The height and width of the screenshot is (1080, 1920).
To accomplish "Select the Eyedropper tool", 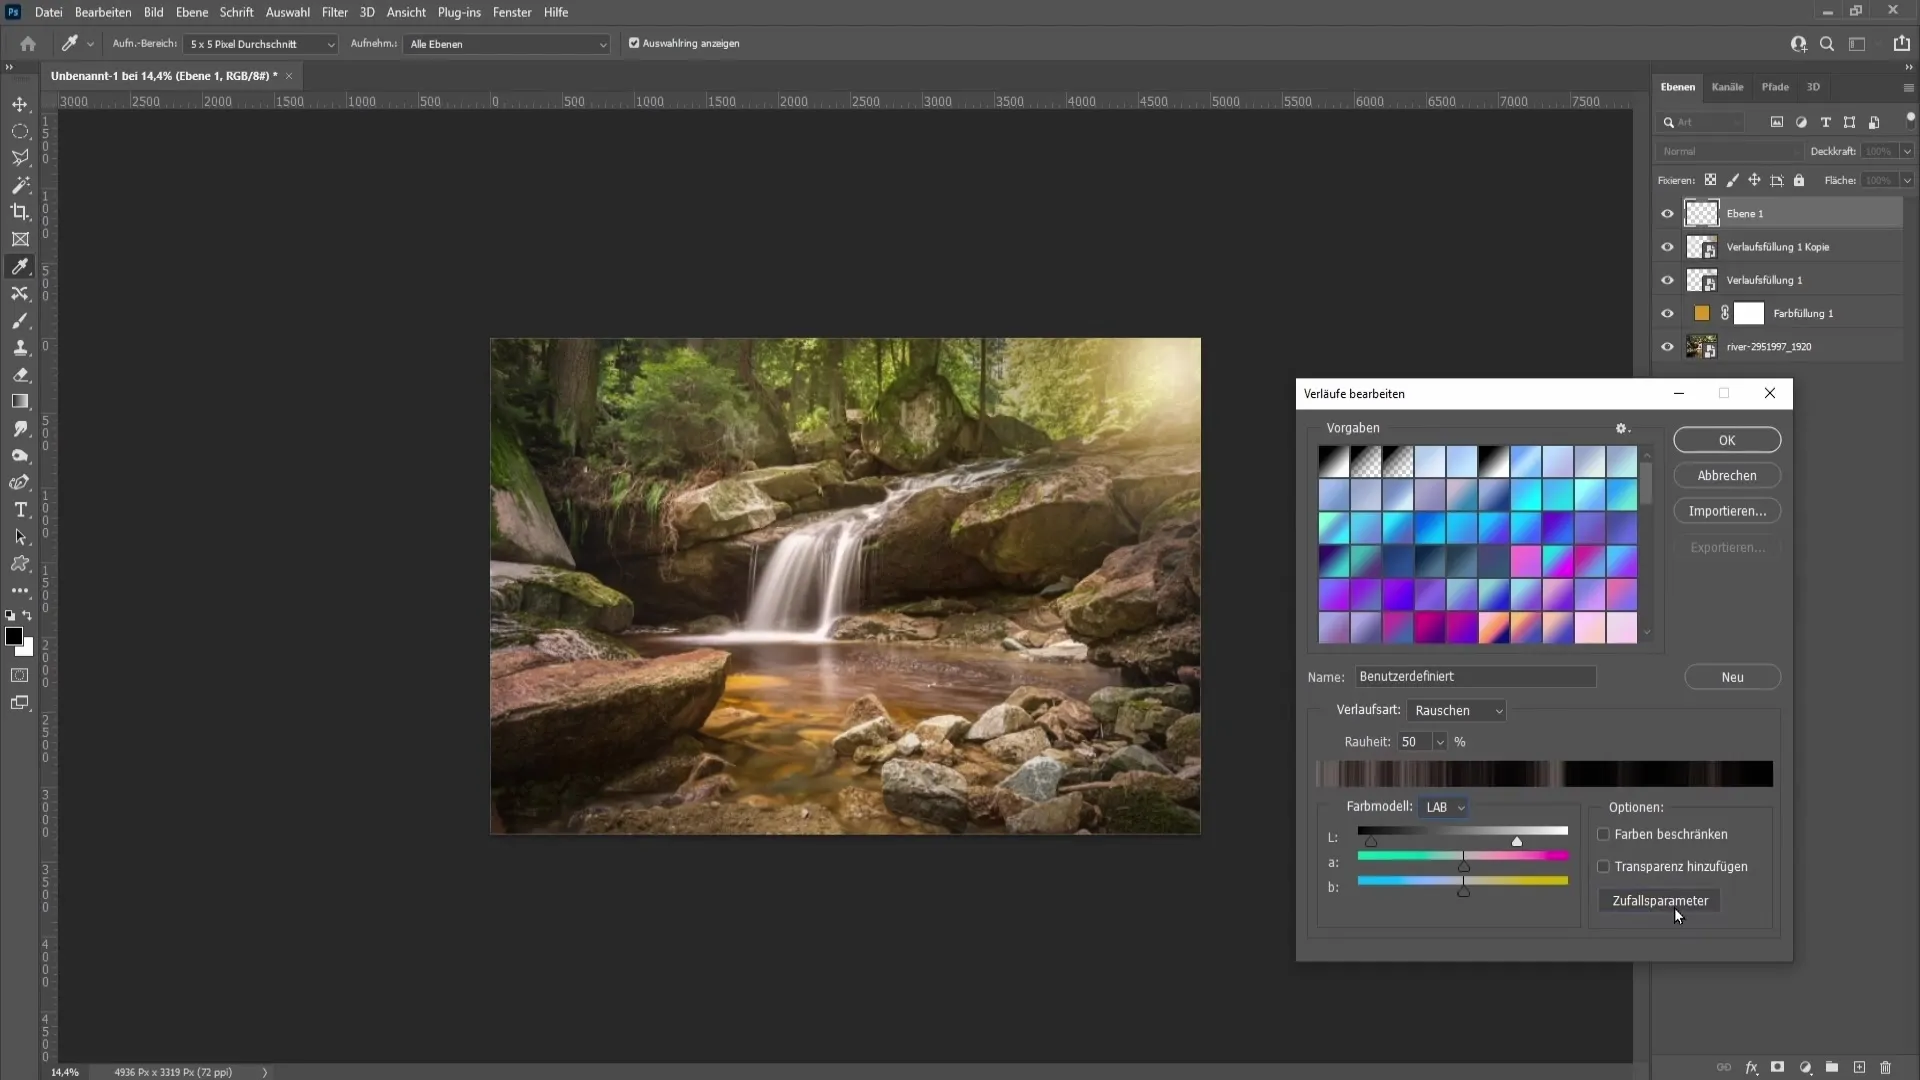I will click(x=20, y=266).
